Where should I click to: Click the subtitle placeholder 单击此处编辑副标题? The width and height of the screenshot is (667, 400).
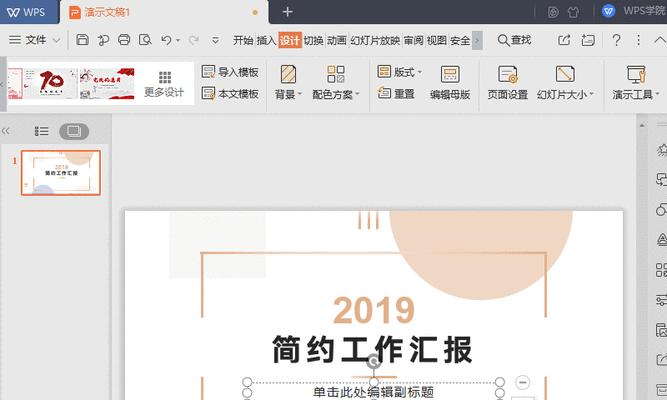[373, 392]
